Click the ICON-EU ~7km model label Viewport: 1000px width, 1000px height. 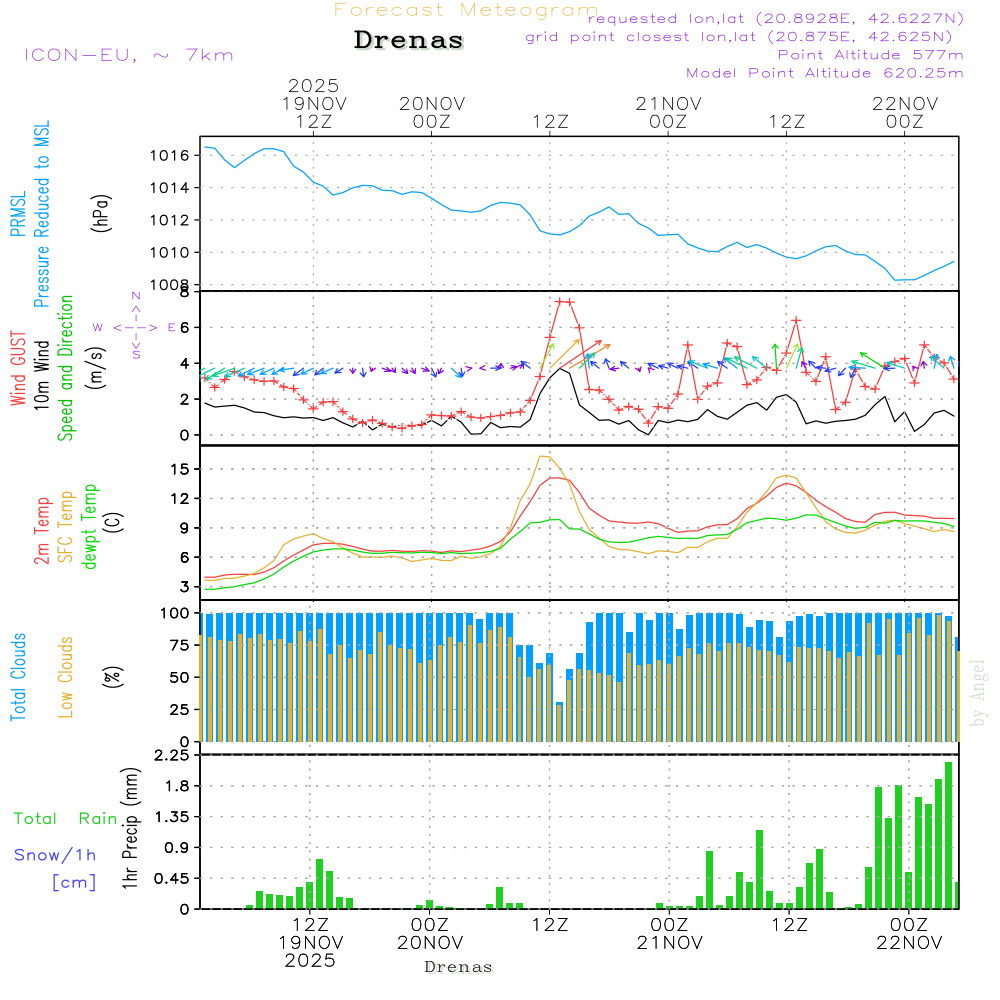128,55
